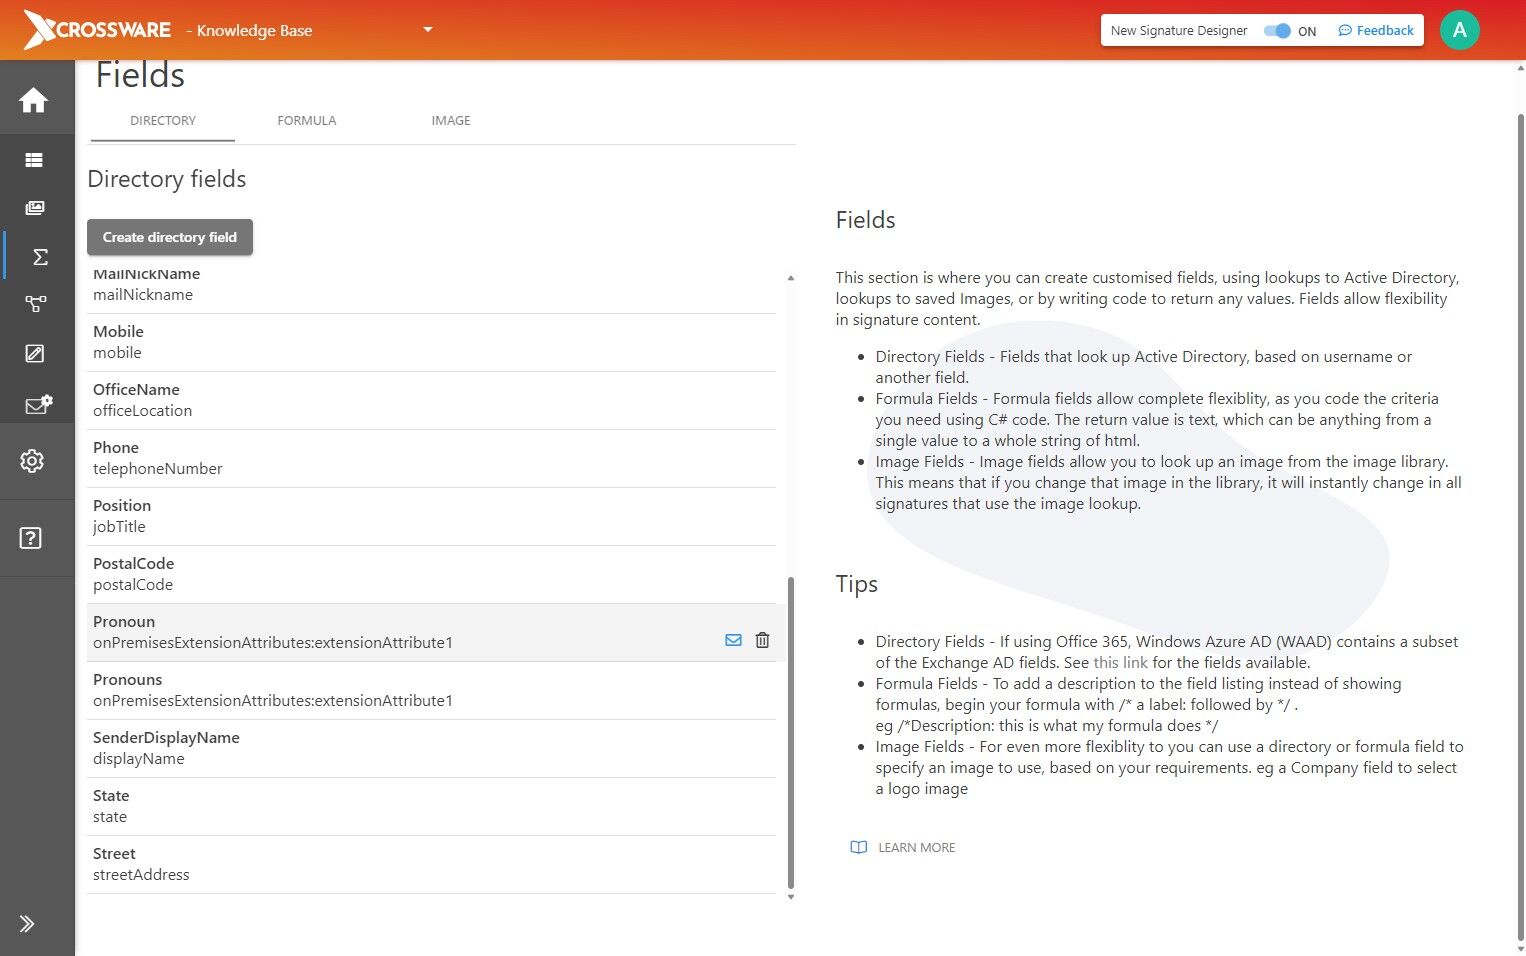
Task: Open the list view sidebar icon
Action: pyautogui.click(x=34, y=160)
